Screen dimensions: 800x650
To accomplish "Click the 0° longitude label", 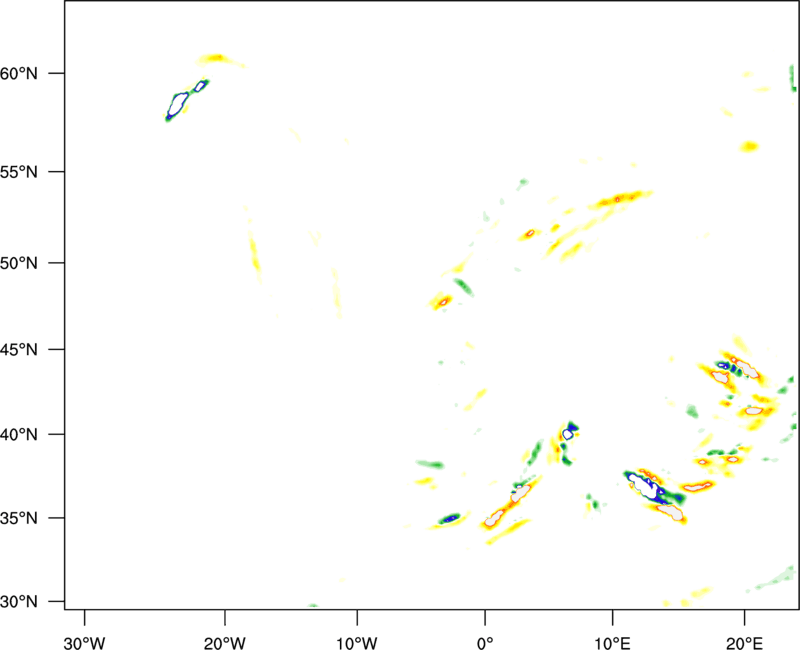I will (x=485, y=643).
